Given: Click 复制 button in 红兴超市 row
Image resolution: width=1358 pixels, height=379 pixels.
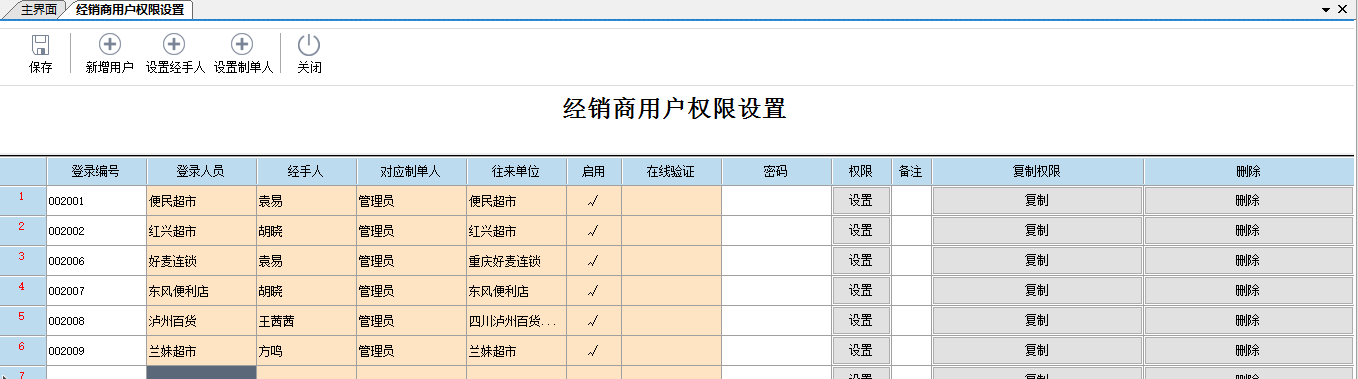Looking at the screenshot, I should 1037,231.
